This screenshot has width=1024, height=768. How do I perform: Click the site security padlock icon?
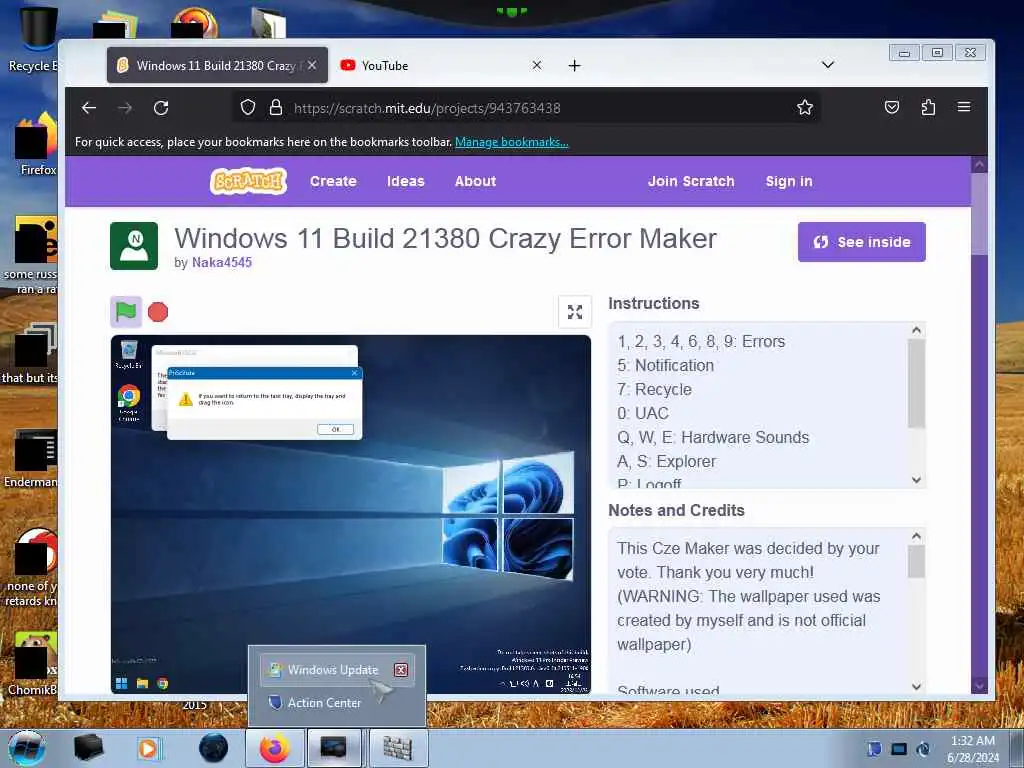pos(276,107)
